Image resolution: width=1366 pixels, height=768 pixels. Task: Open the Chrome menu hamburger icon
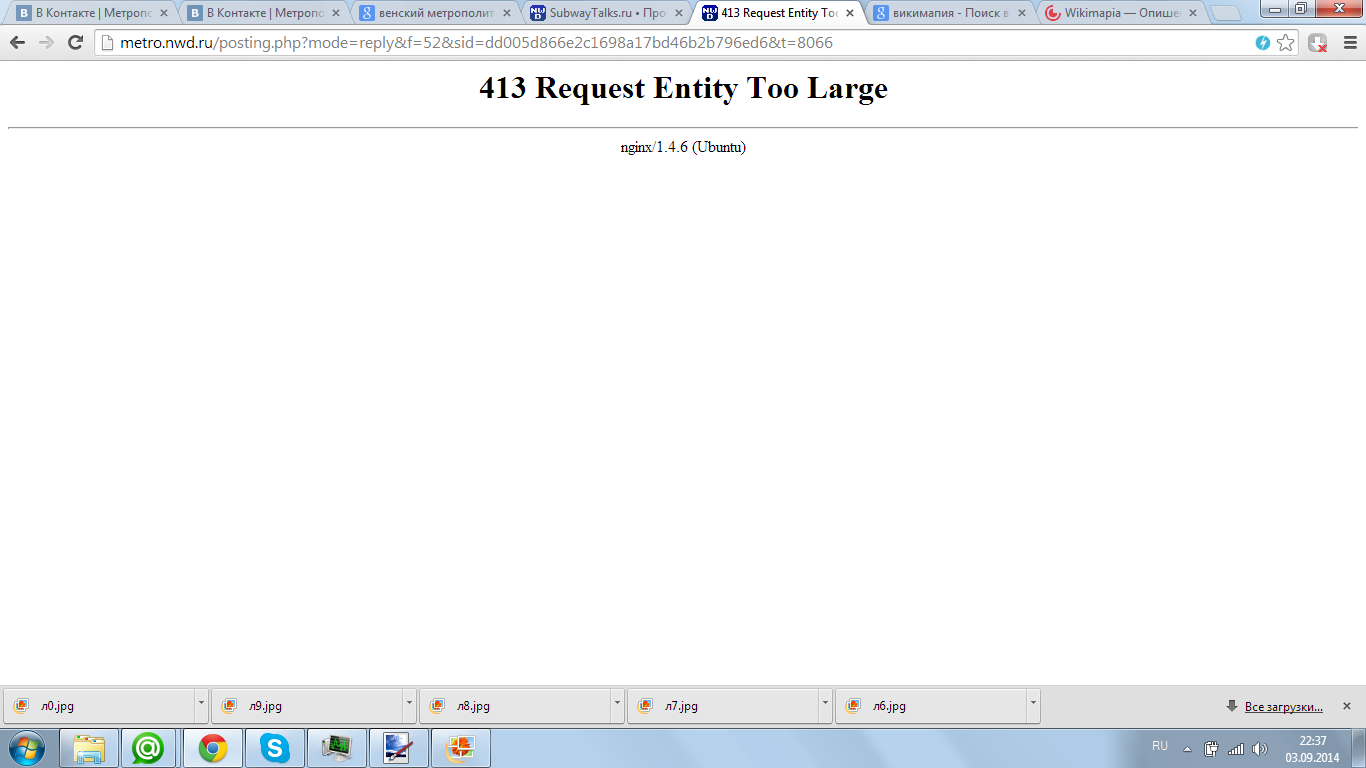(x=1349, y=43)
